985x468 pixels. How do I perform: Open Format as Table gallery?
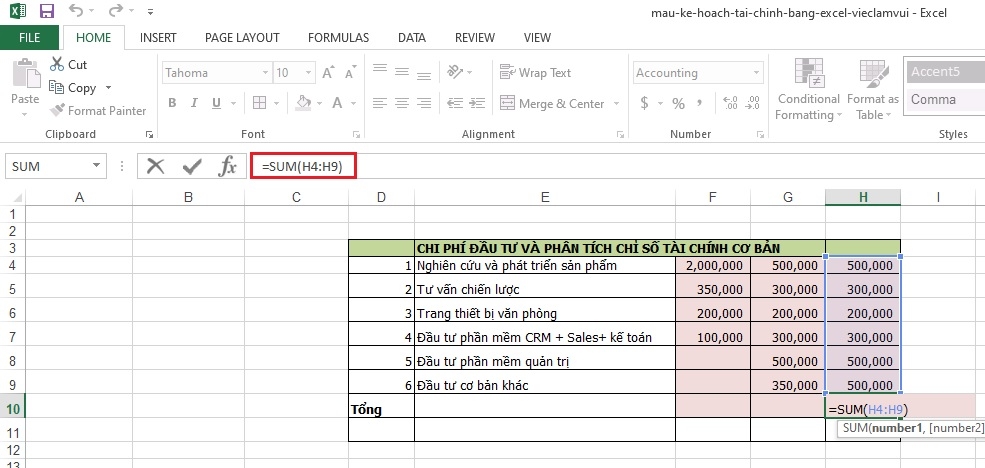(873, 90)
